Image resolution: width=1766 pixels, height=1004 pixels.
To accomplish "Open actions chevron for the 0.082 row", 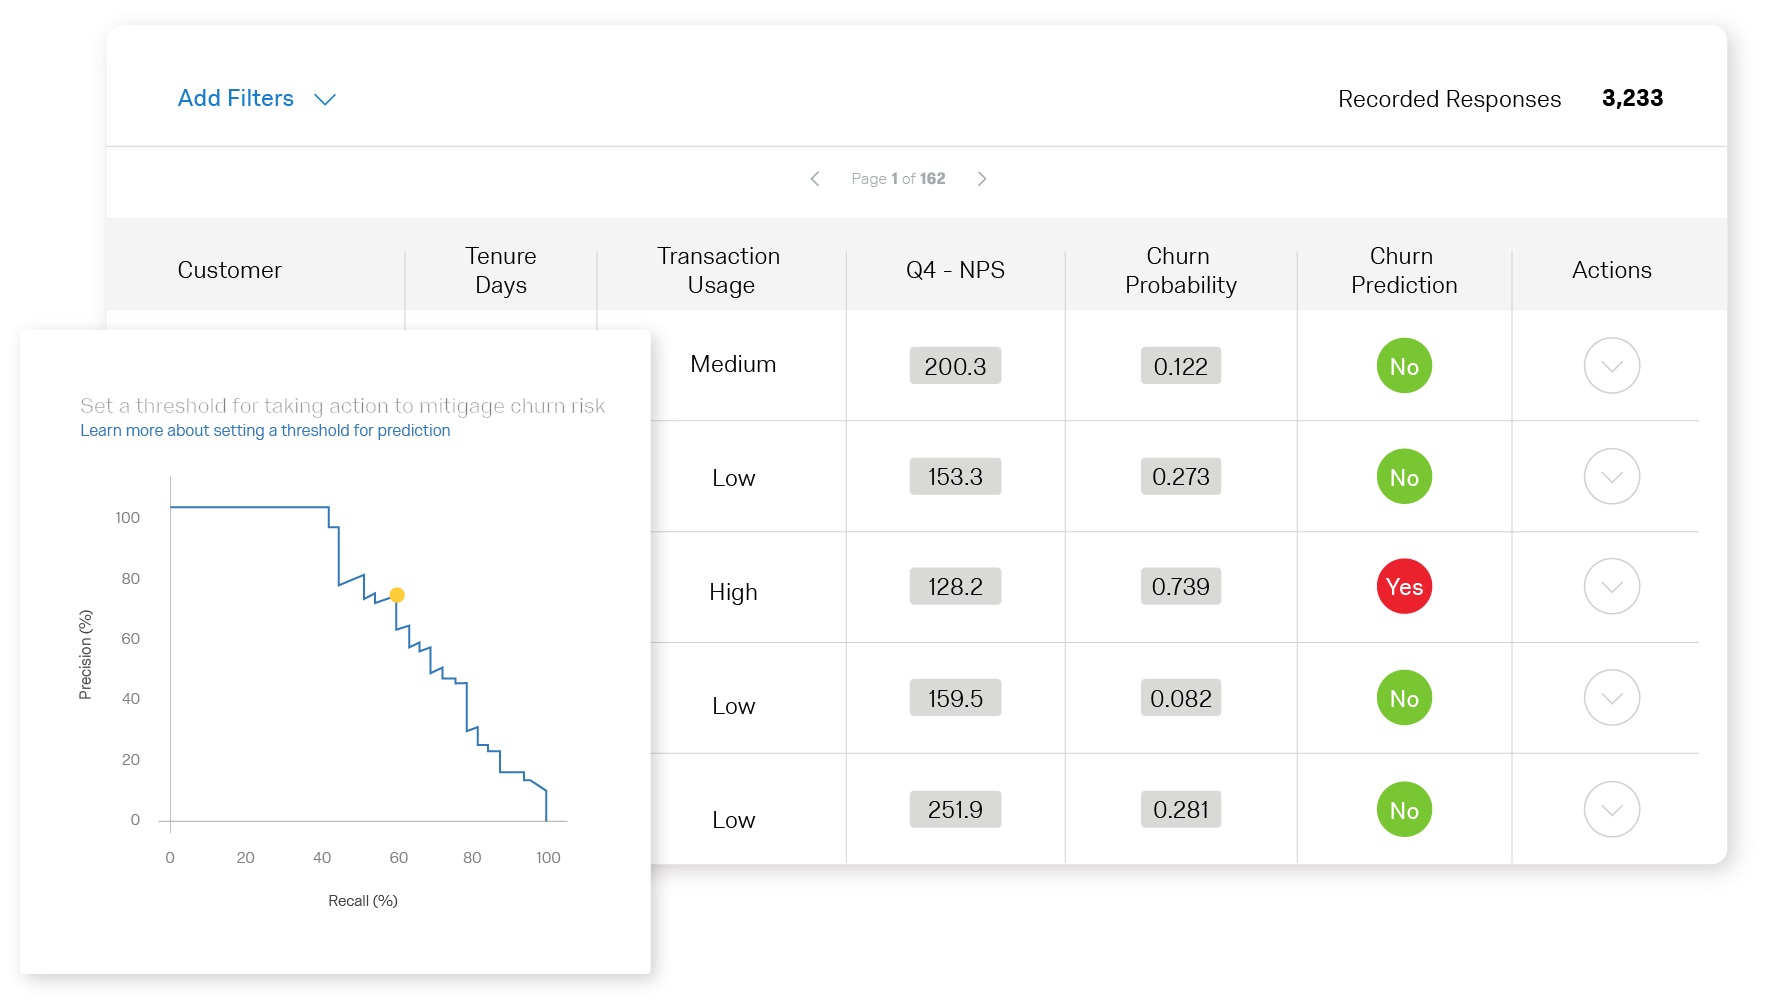I will [x=1611, y=698].
